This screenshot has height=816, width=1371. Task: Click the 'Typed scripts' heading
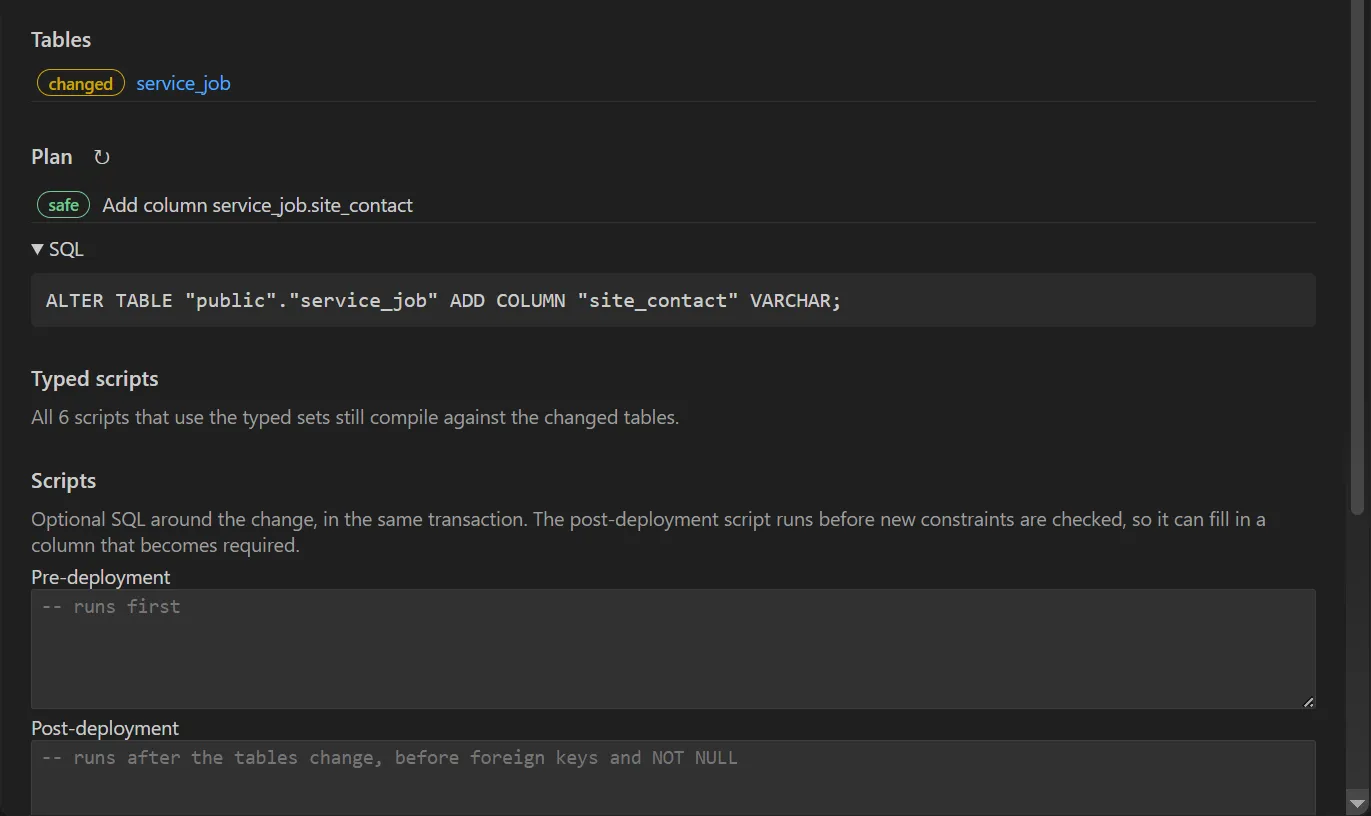[95, 379]
